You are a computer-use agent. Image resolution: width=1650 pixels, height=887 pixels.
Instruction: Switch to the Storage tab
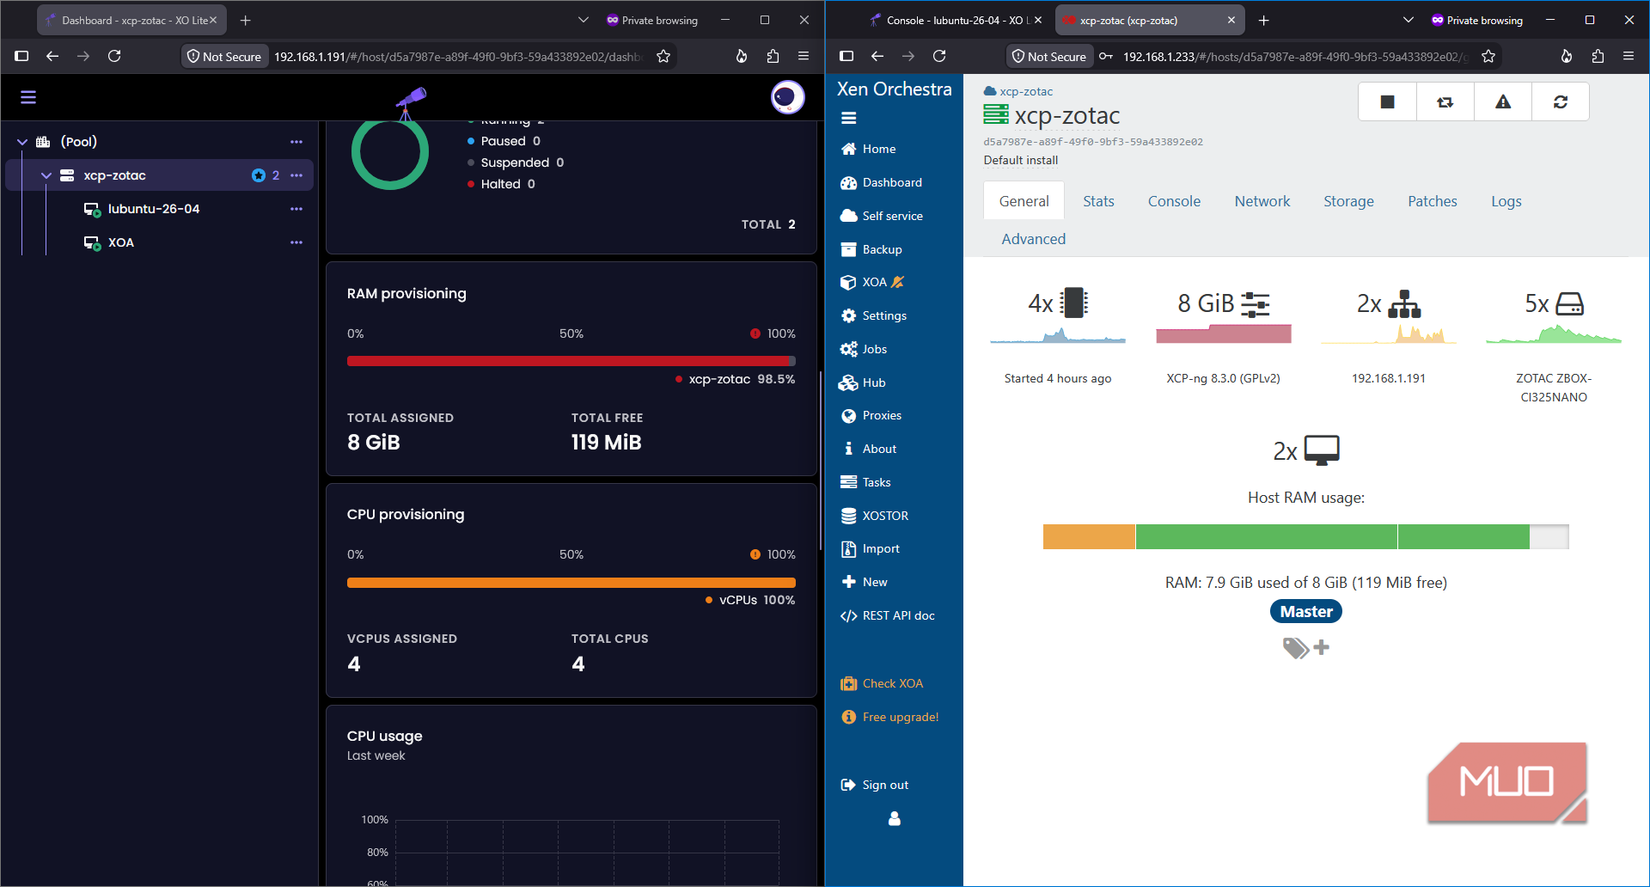tap(1348, 201)
